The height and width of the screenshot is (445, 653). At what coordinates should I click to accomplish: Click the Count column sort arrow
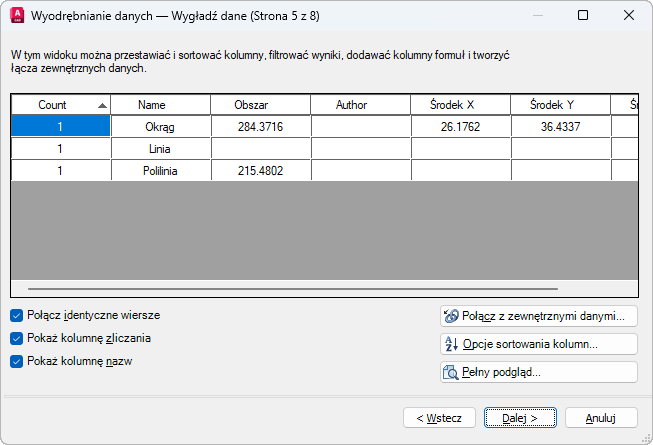tap(102, 105)
